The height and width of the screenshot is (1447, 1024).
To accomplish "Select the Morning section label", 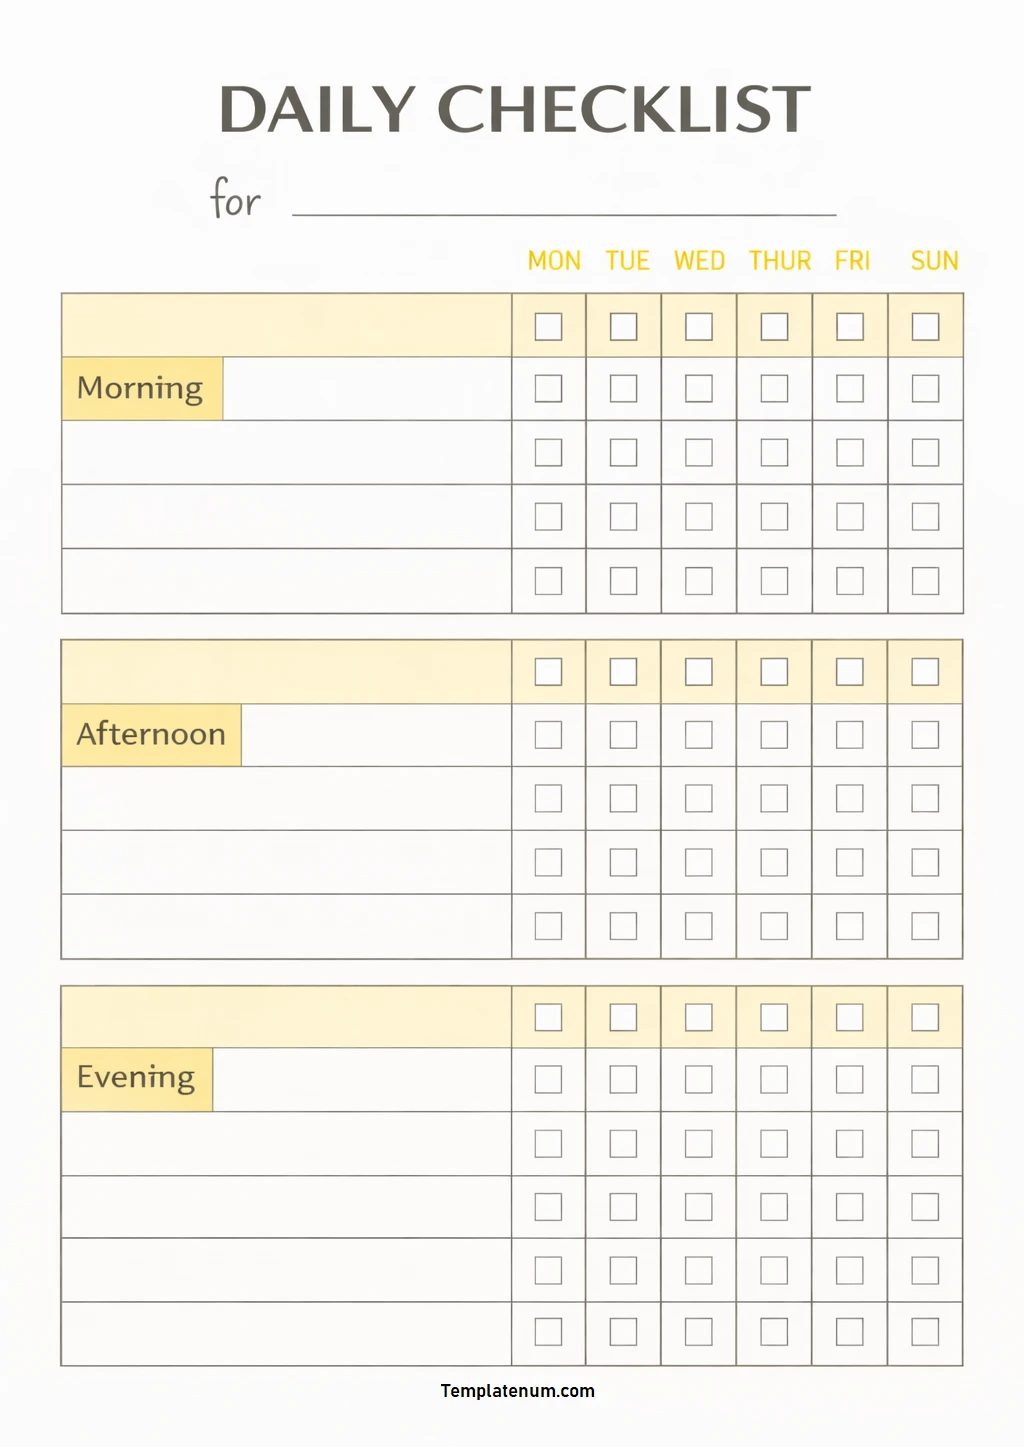I will pos(141,388).
